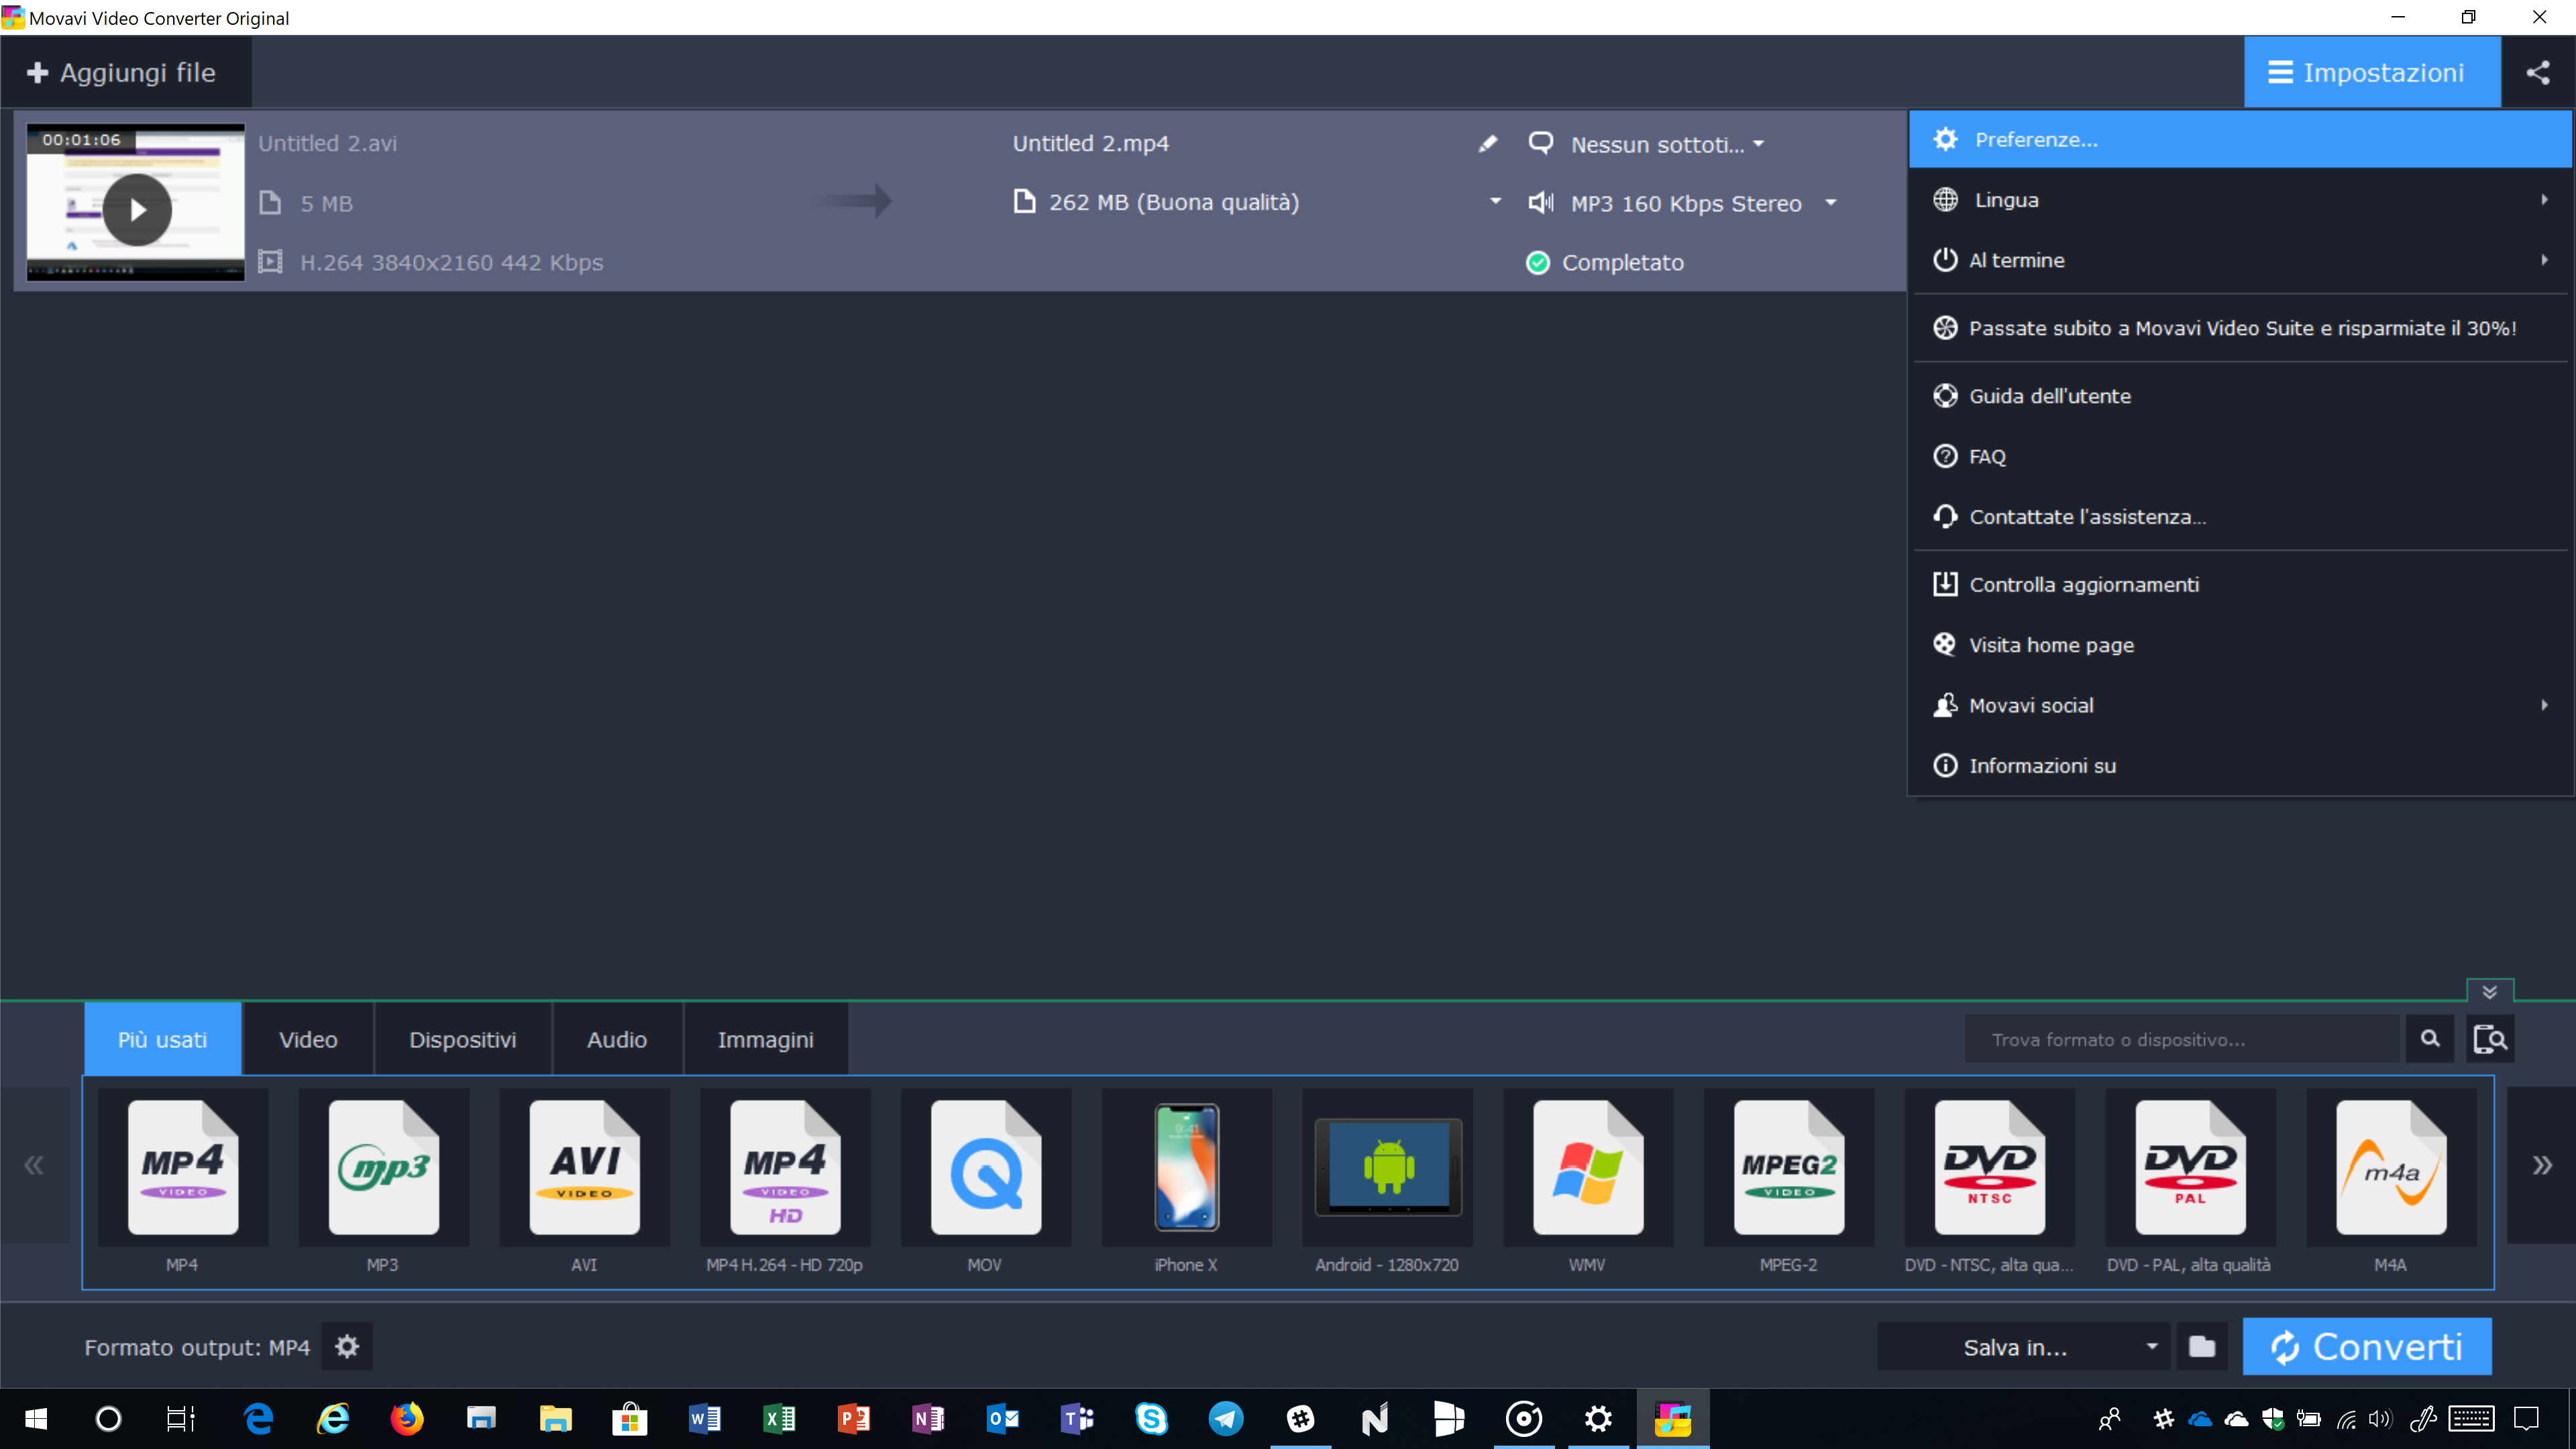Click the Trova formato o dispositivo search field
The width and height of the screenshot is (2576, 1449).
(x=2182, y=1039)
